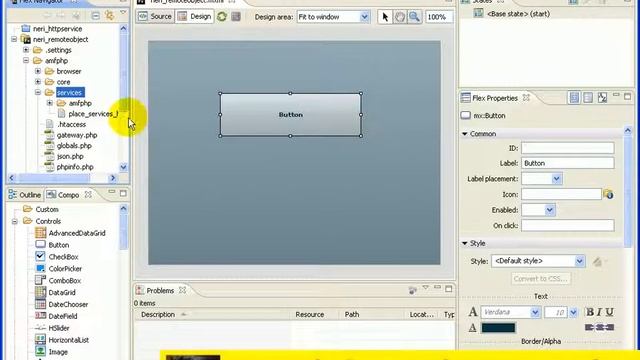
Task: Pick the Button component
Action: pyautogui.click(x=58, y=245)
